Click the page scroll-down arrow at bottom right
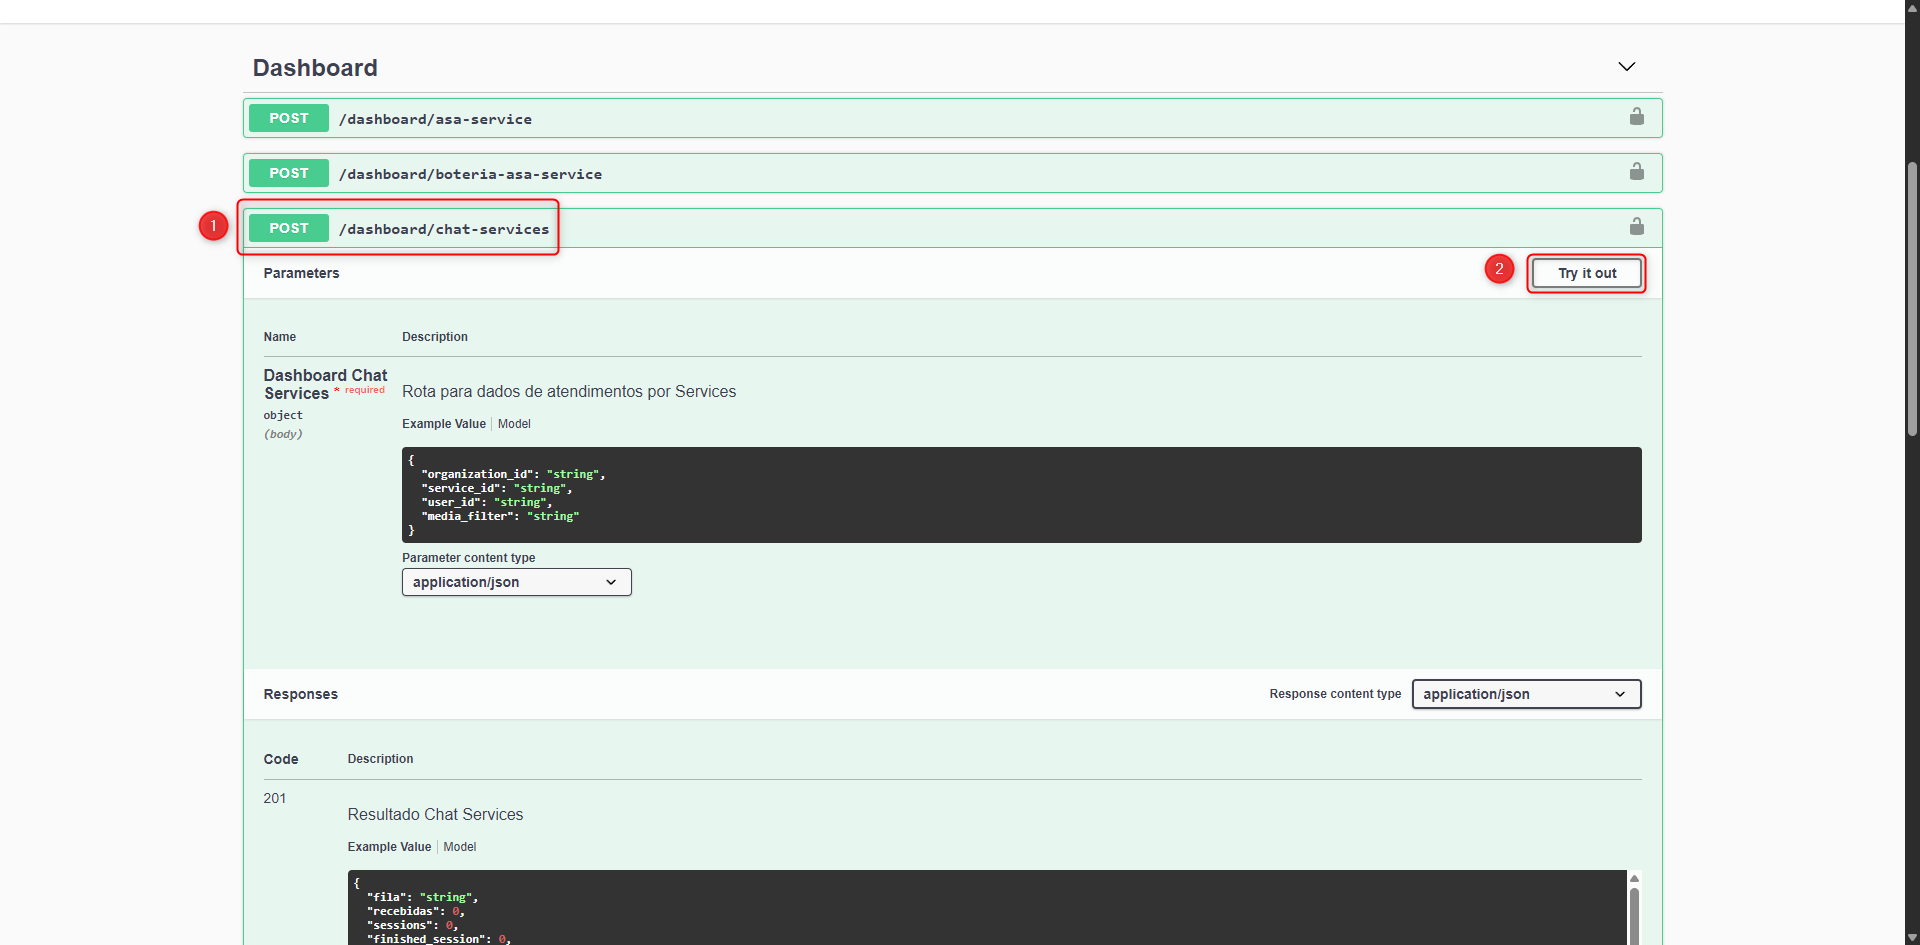Image resolution: width=1920 pixels, height=945 pixels. pyautogui.click(x=1912, y=937)
